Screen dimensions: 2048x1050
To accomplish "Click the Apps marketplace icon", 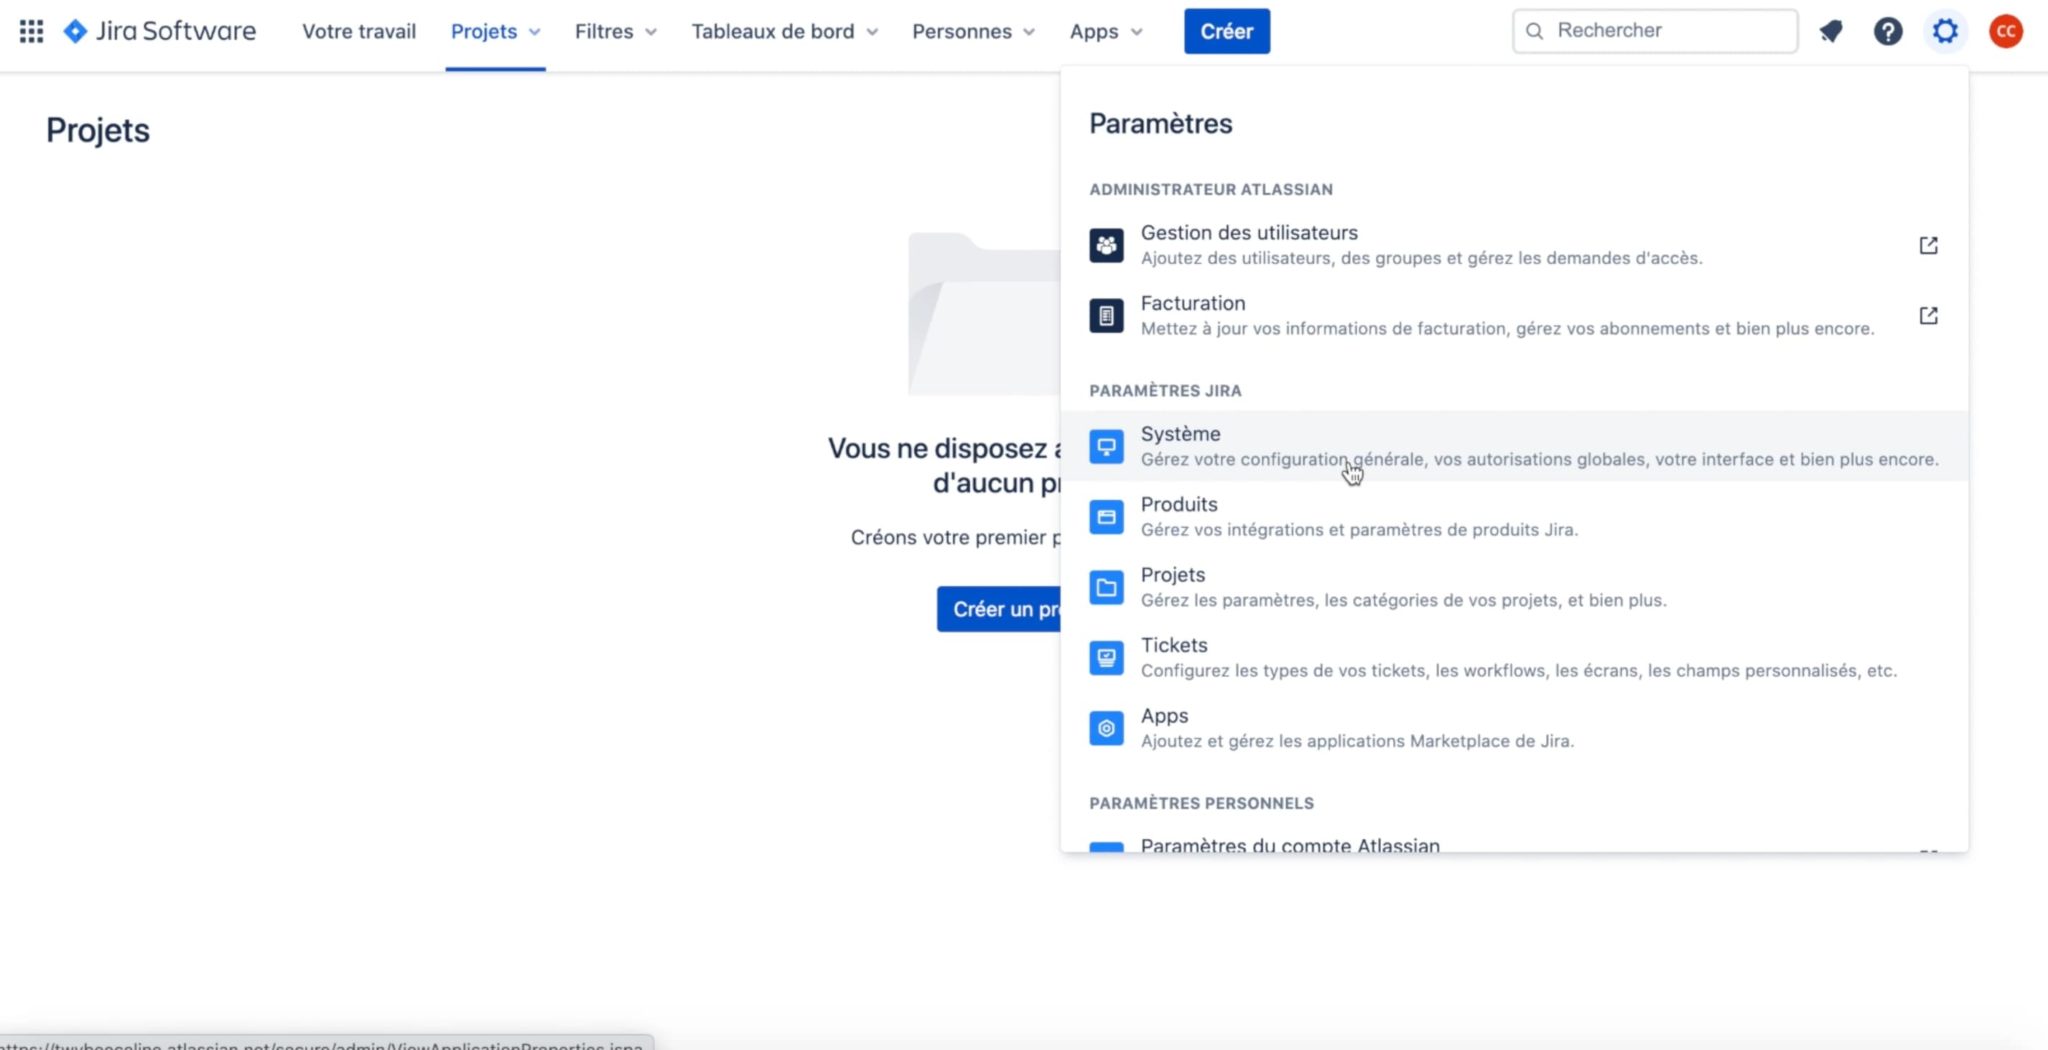I will [1106, 728].
